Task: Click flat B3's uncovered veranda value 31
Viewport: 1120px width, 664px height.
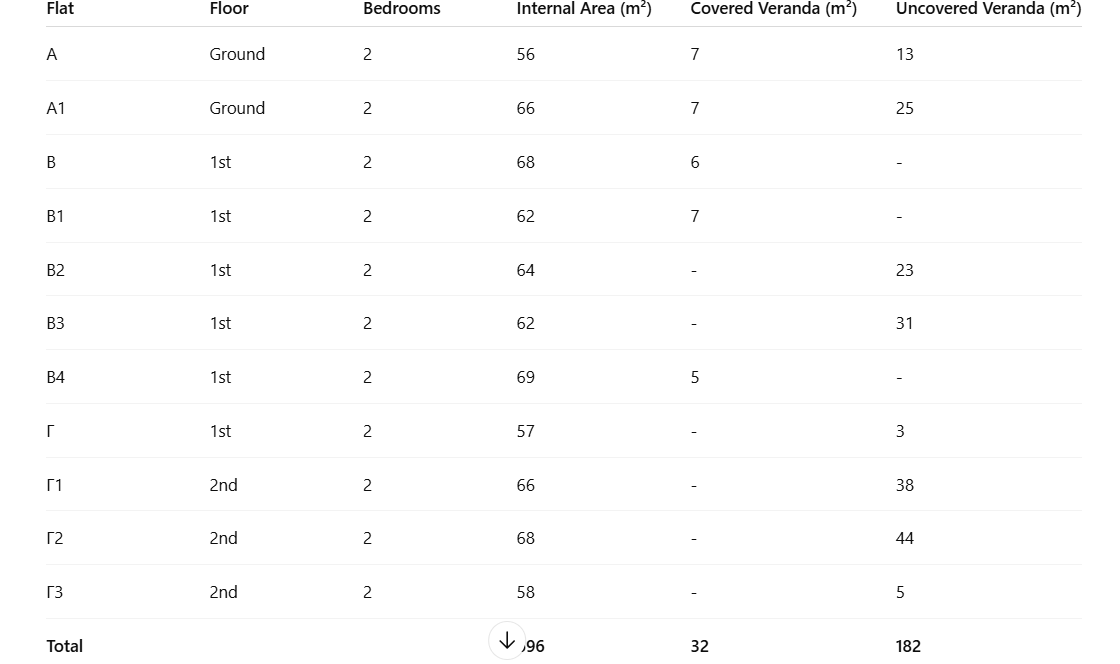Action: (x=904, y=323)
